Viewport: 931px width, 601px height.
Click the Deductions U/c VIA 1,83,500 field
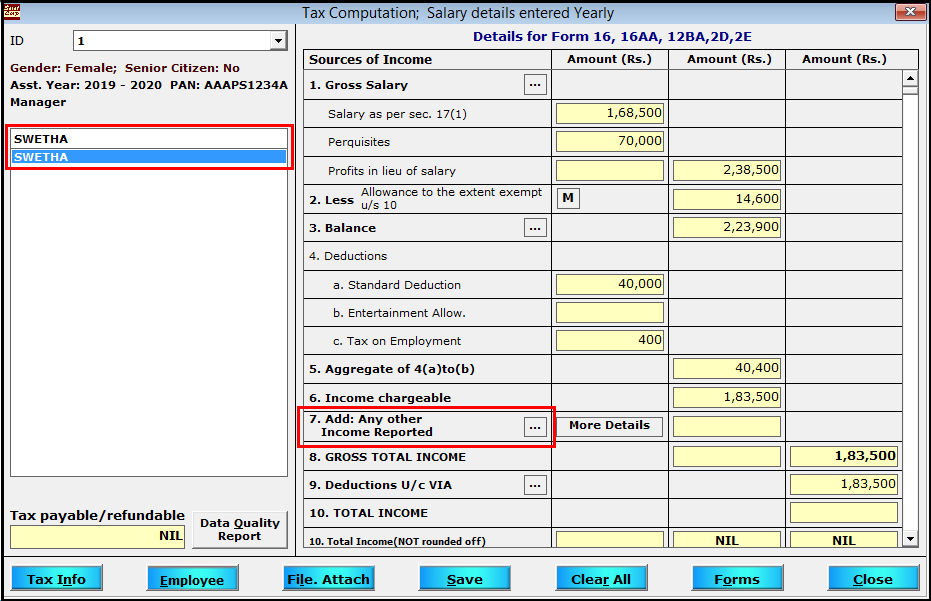tap(844, 484)
